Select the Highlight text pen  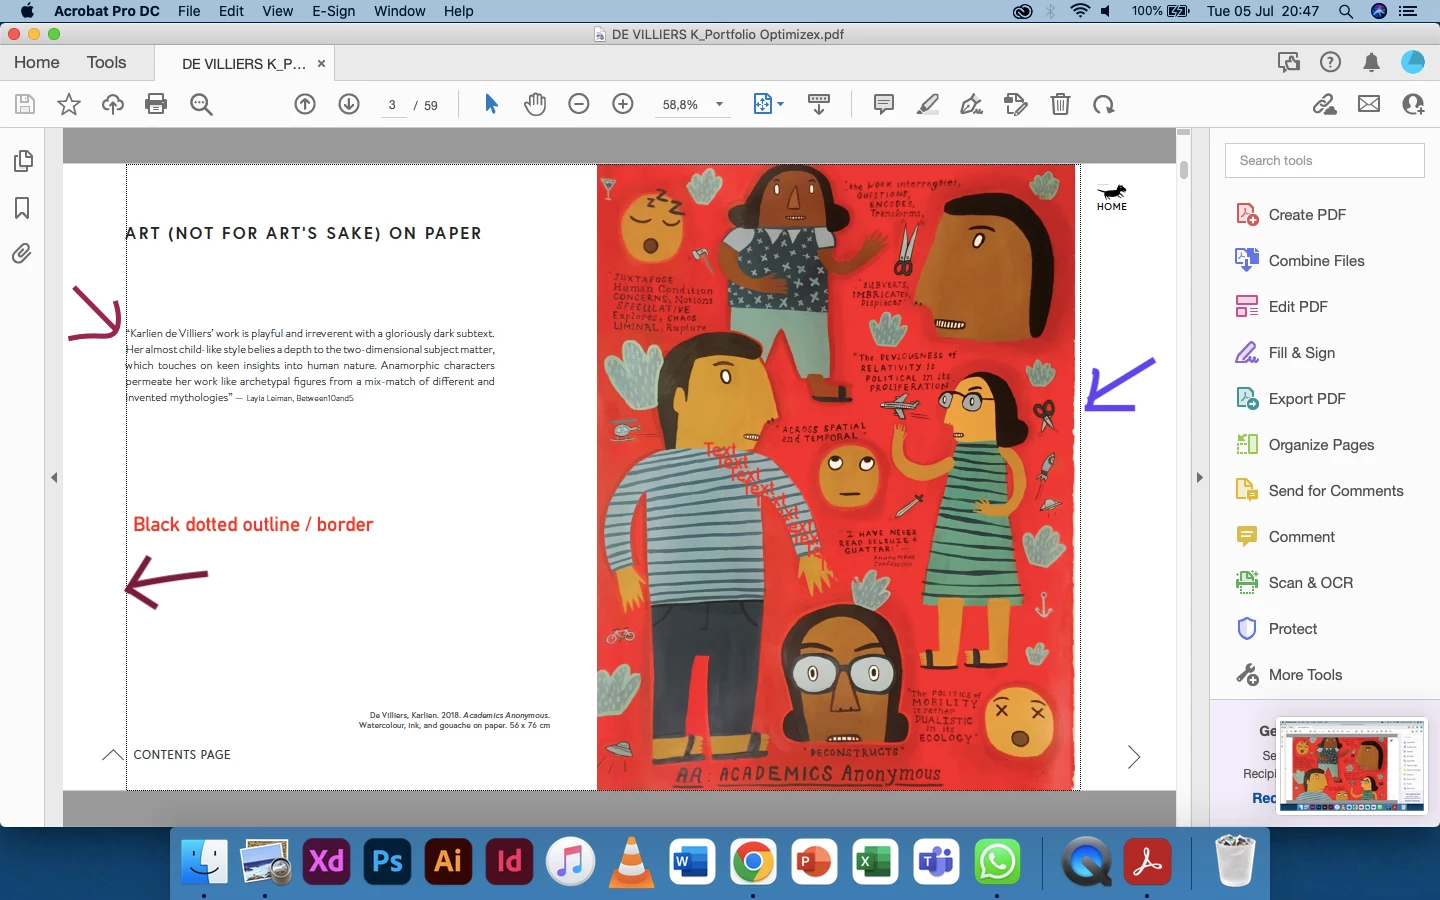[928, 104]
